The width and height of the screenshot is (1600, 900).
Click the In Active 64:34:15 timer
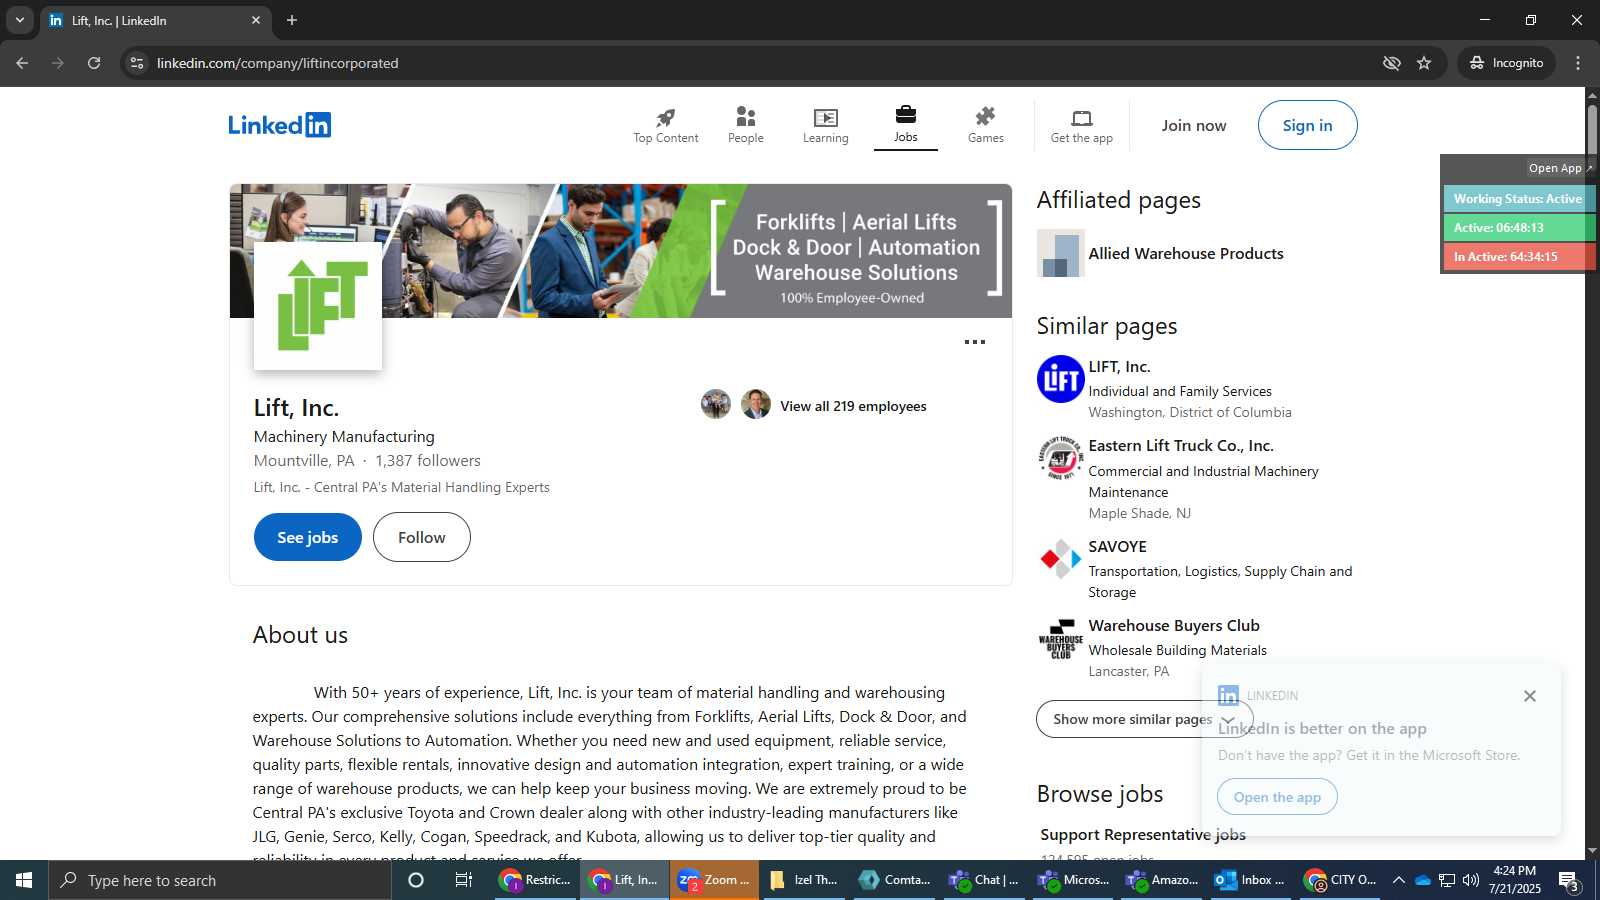click(x=1518, y=257)
